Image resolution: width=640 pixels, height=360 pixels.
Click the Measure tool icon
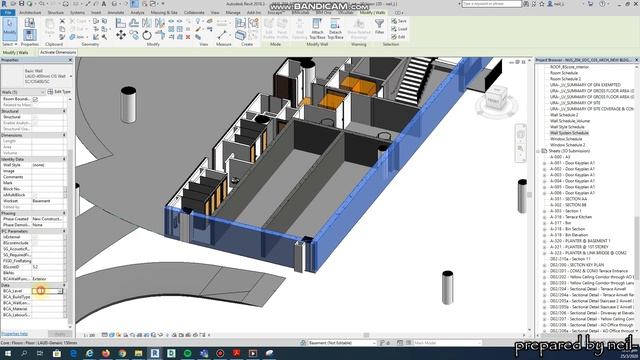[x=223, y=35]
